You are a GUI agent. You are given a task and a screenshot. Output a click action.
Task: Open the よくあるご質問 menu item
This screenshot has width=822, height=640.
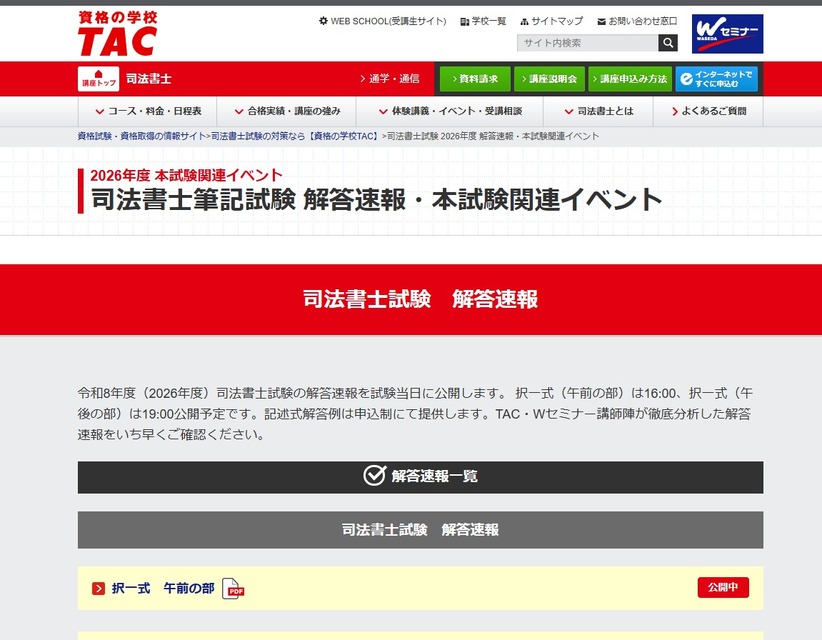tap(708, 111)
